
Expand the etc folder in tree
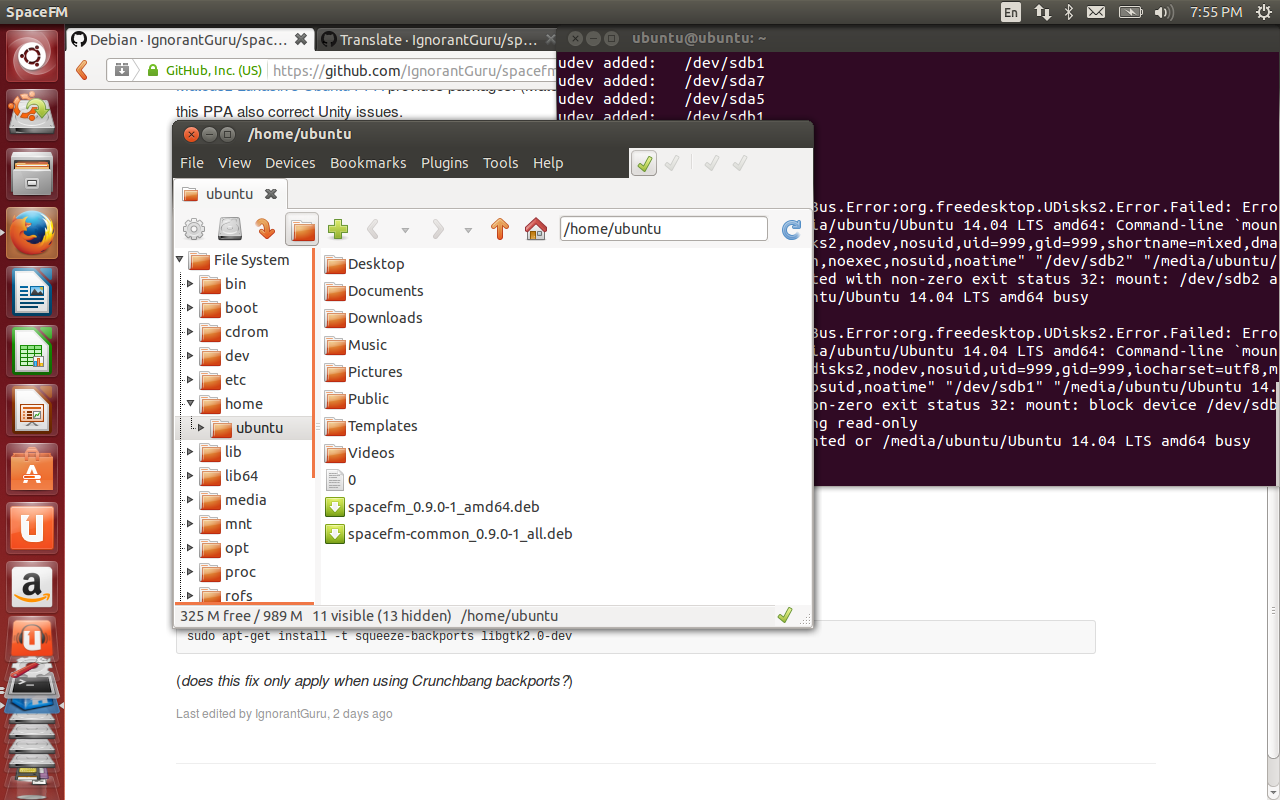click(x=190, y=380)
